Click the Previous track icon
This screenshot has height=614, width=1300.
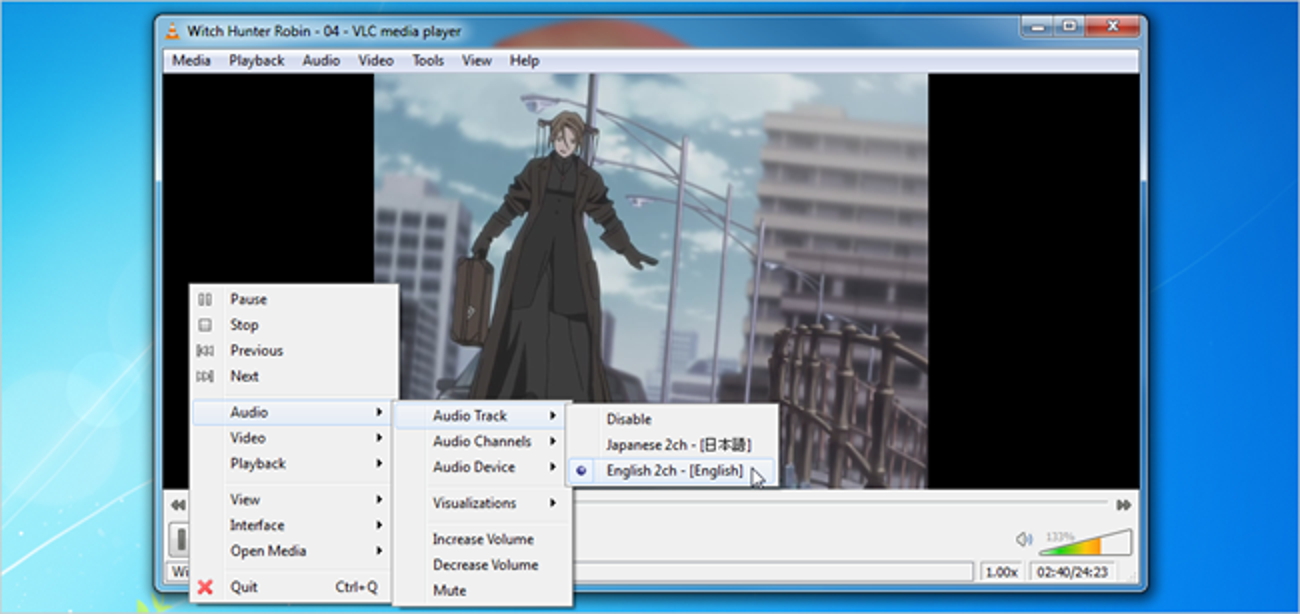[205, 351]
